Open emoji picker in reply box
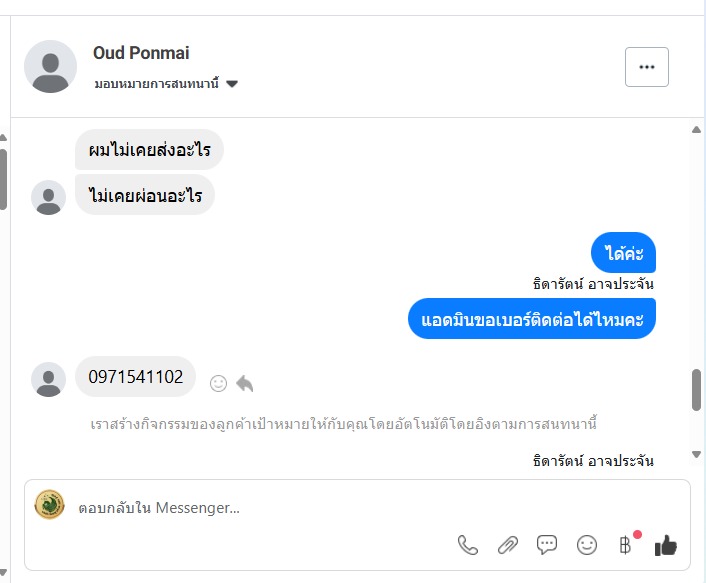The width and height of the screenshot is (706, 583). (587, 545)
